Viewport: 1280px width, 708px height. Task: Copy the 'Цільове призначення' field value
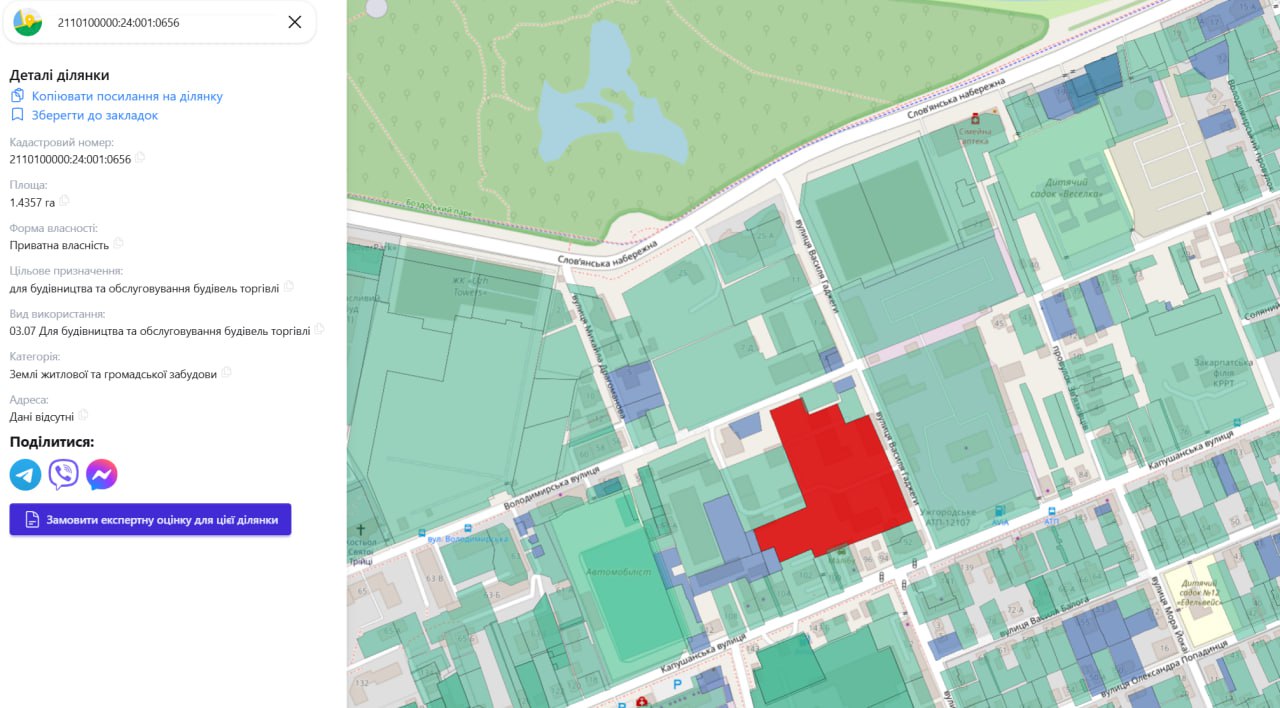pos(288,287)
